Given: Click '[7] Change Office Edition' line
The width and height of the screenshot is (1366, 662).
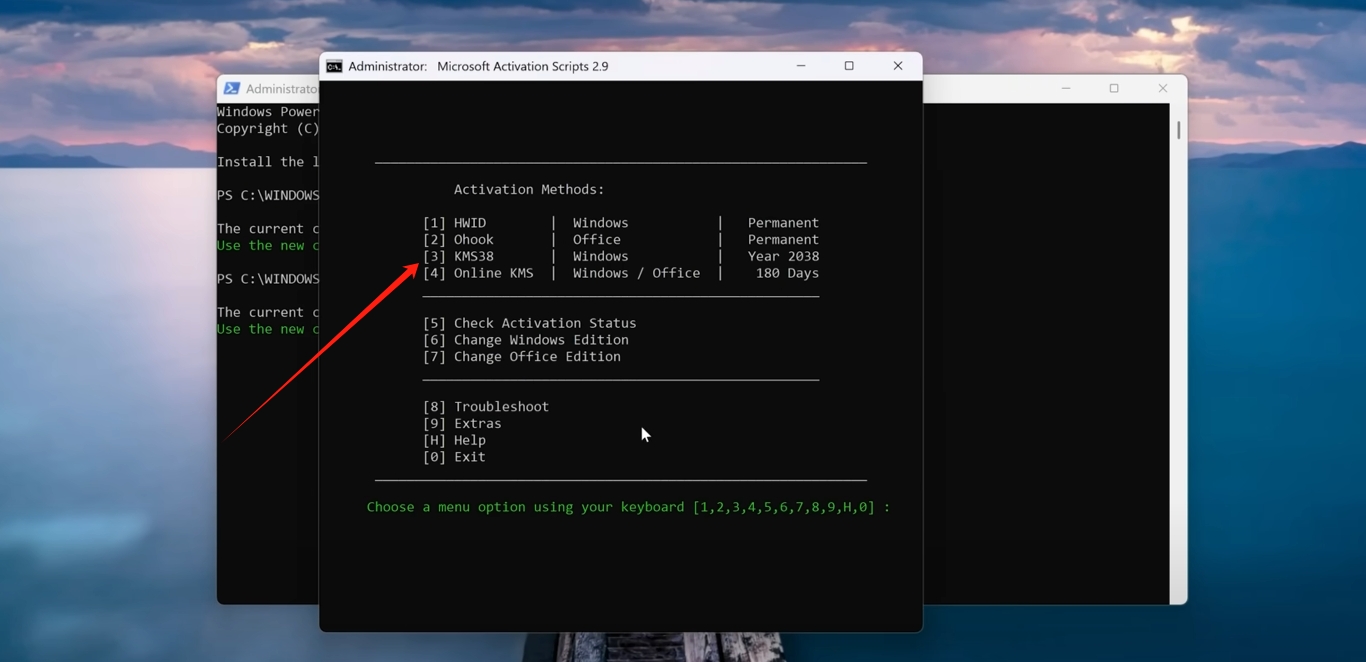Looking at the screenshot, I should click(522, 357).
